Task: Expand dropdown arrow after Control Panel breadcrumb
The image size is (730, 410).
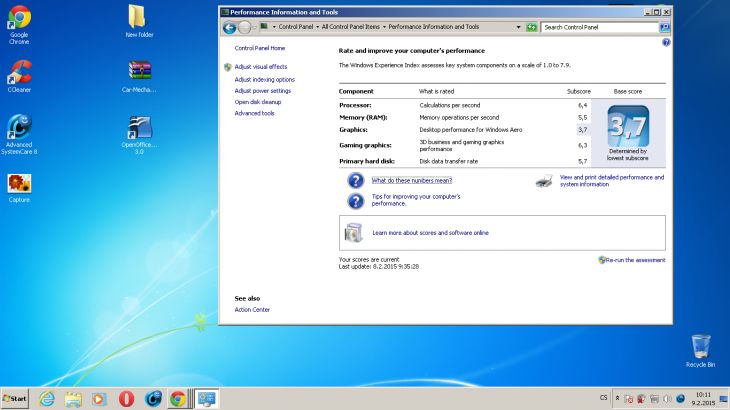Action: (x=317, y=27)
